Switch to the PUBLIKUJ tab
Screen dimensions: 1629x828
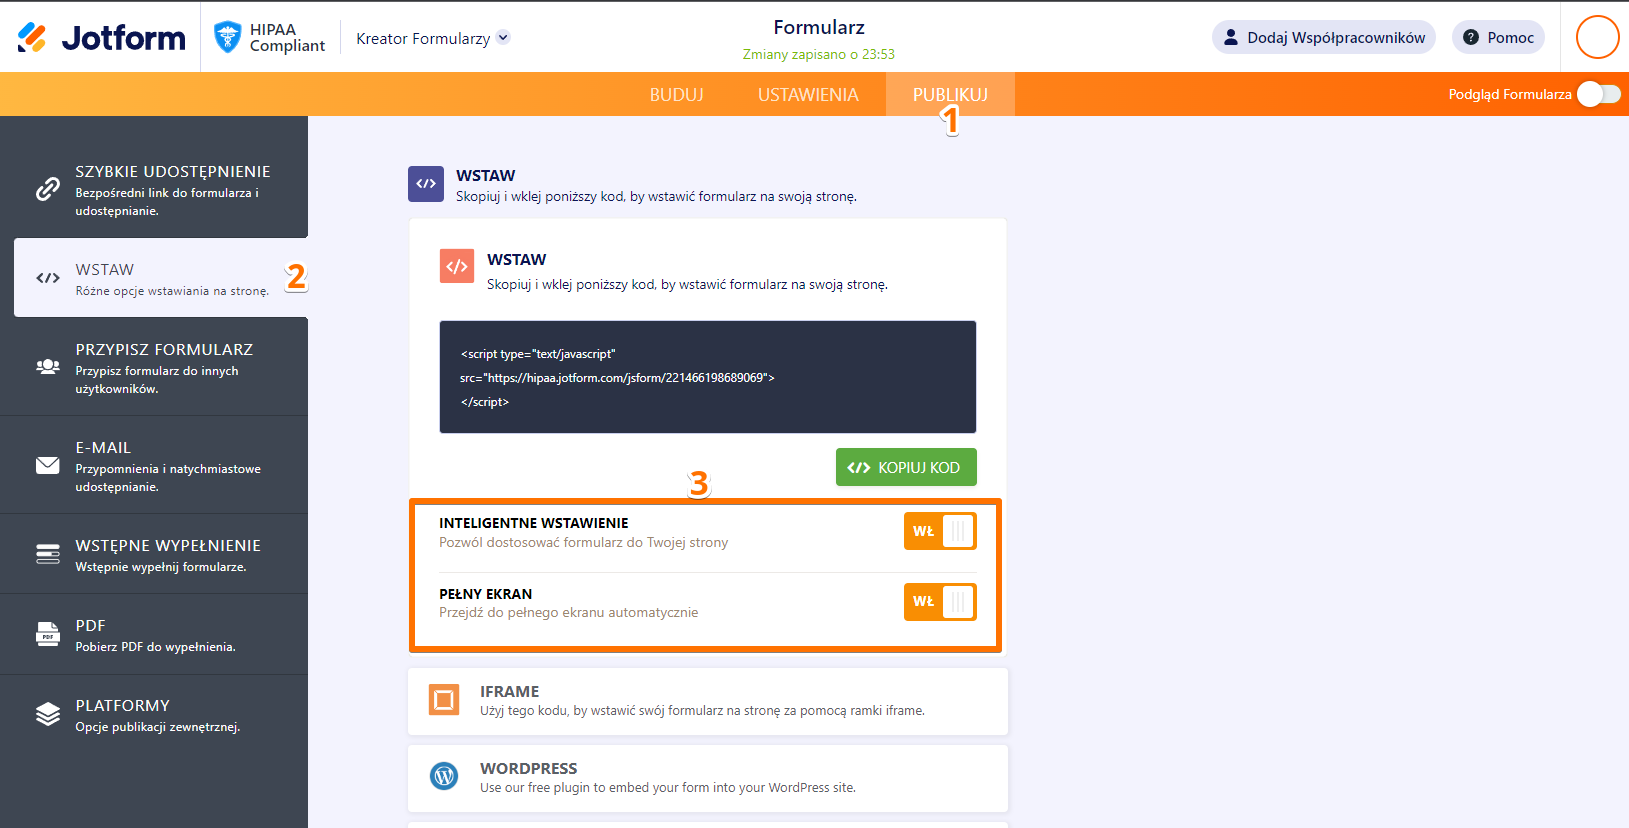950,95
